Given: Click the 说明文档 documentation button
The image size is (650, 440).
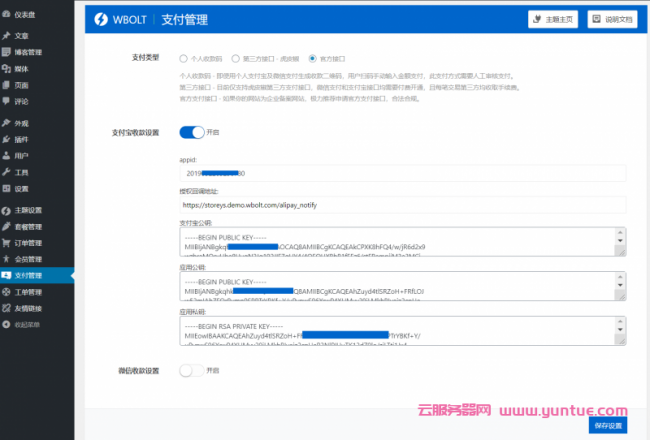Looking at the screenshot, I should pyautogui.click(x=612, y=19).
